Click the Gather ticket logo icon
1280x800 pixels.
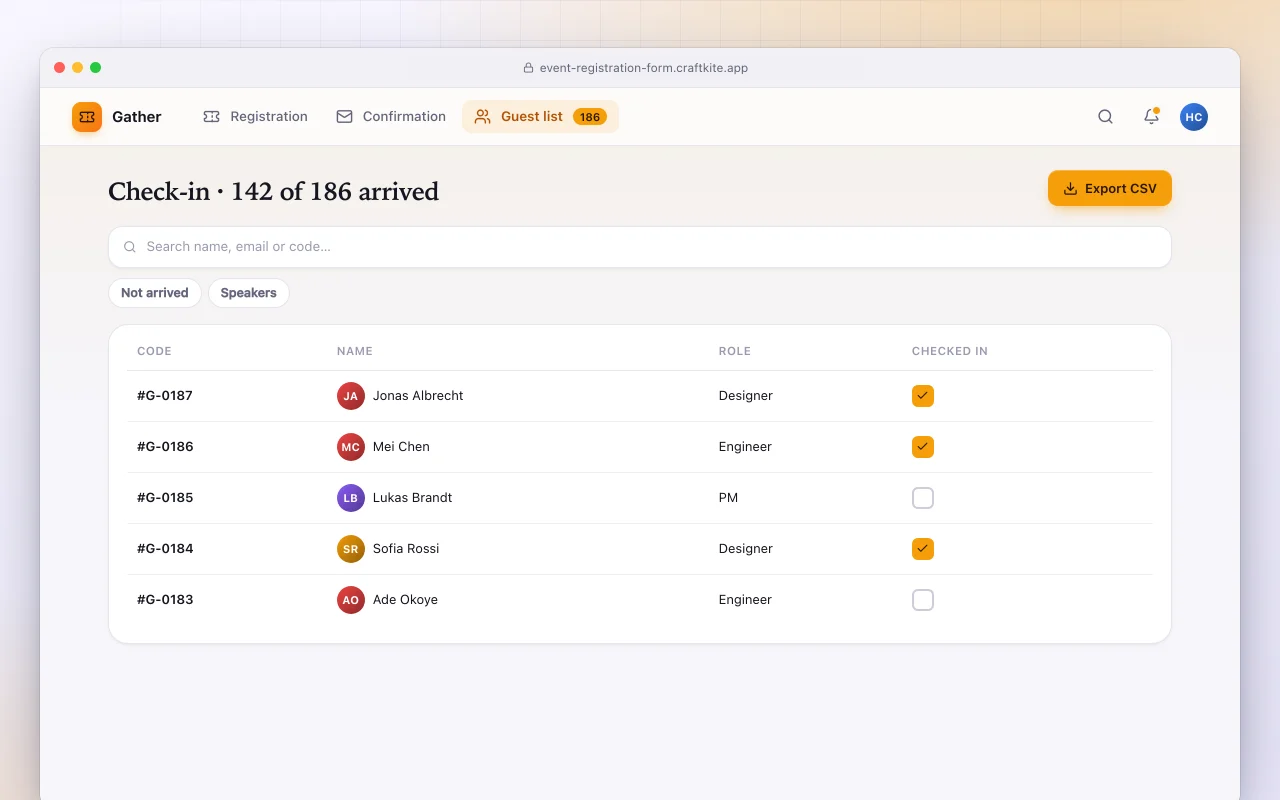coord(87,117)
